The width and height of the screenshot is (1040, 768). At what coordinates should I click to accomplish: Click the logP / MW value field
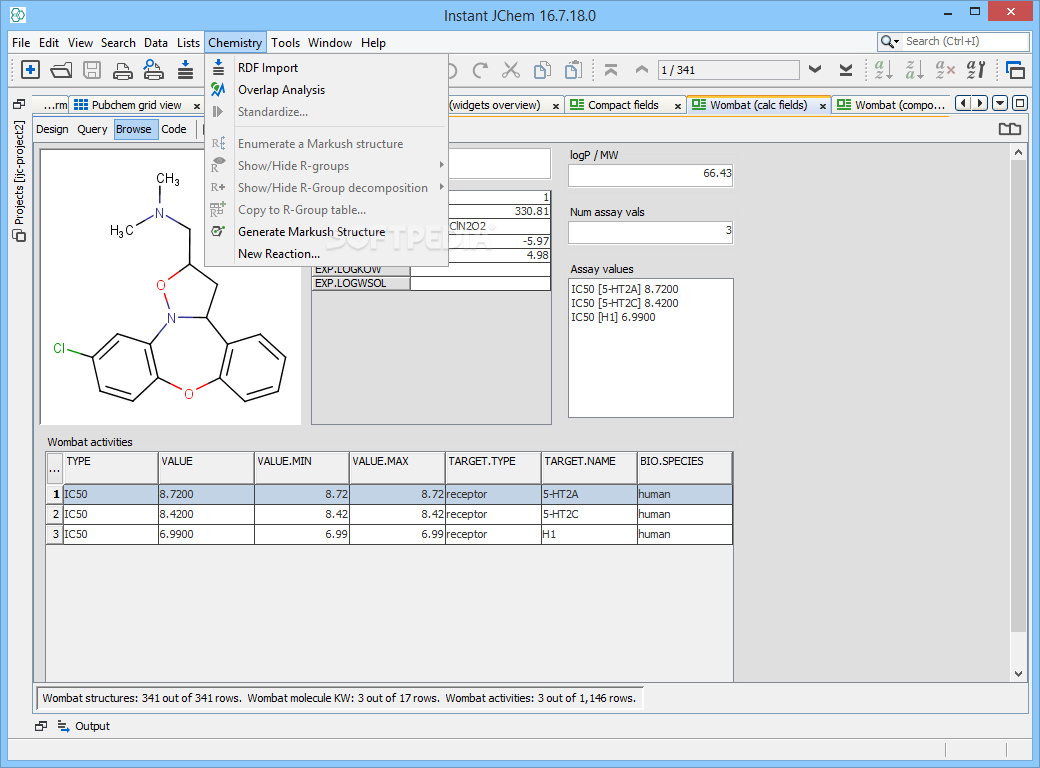tap(651, 174)
